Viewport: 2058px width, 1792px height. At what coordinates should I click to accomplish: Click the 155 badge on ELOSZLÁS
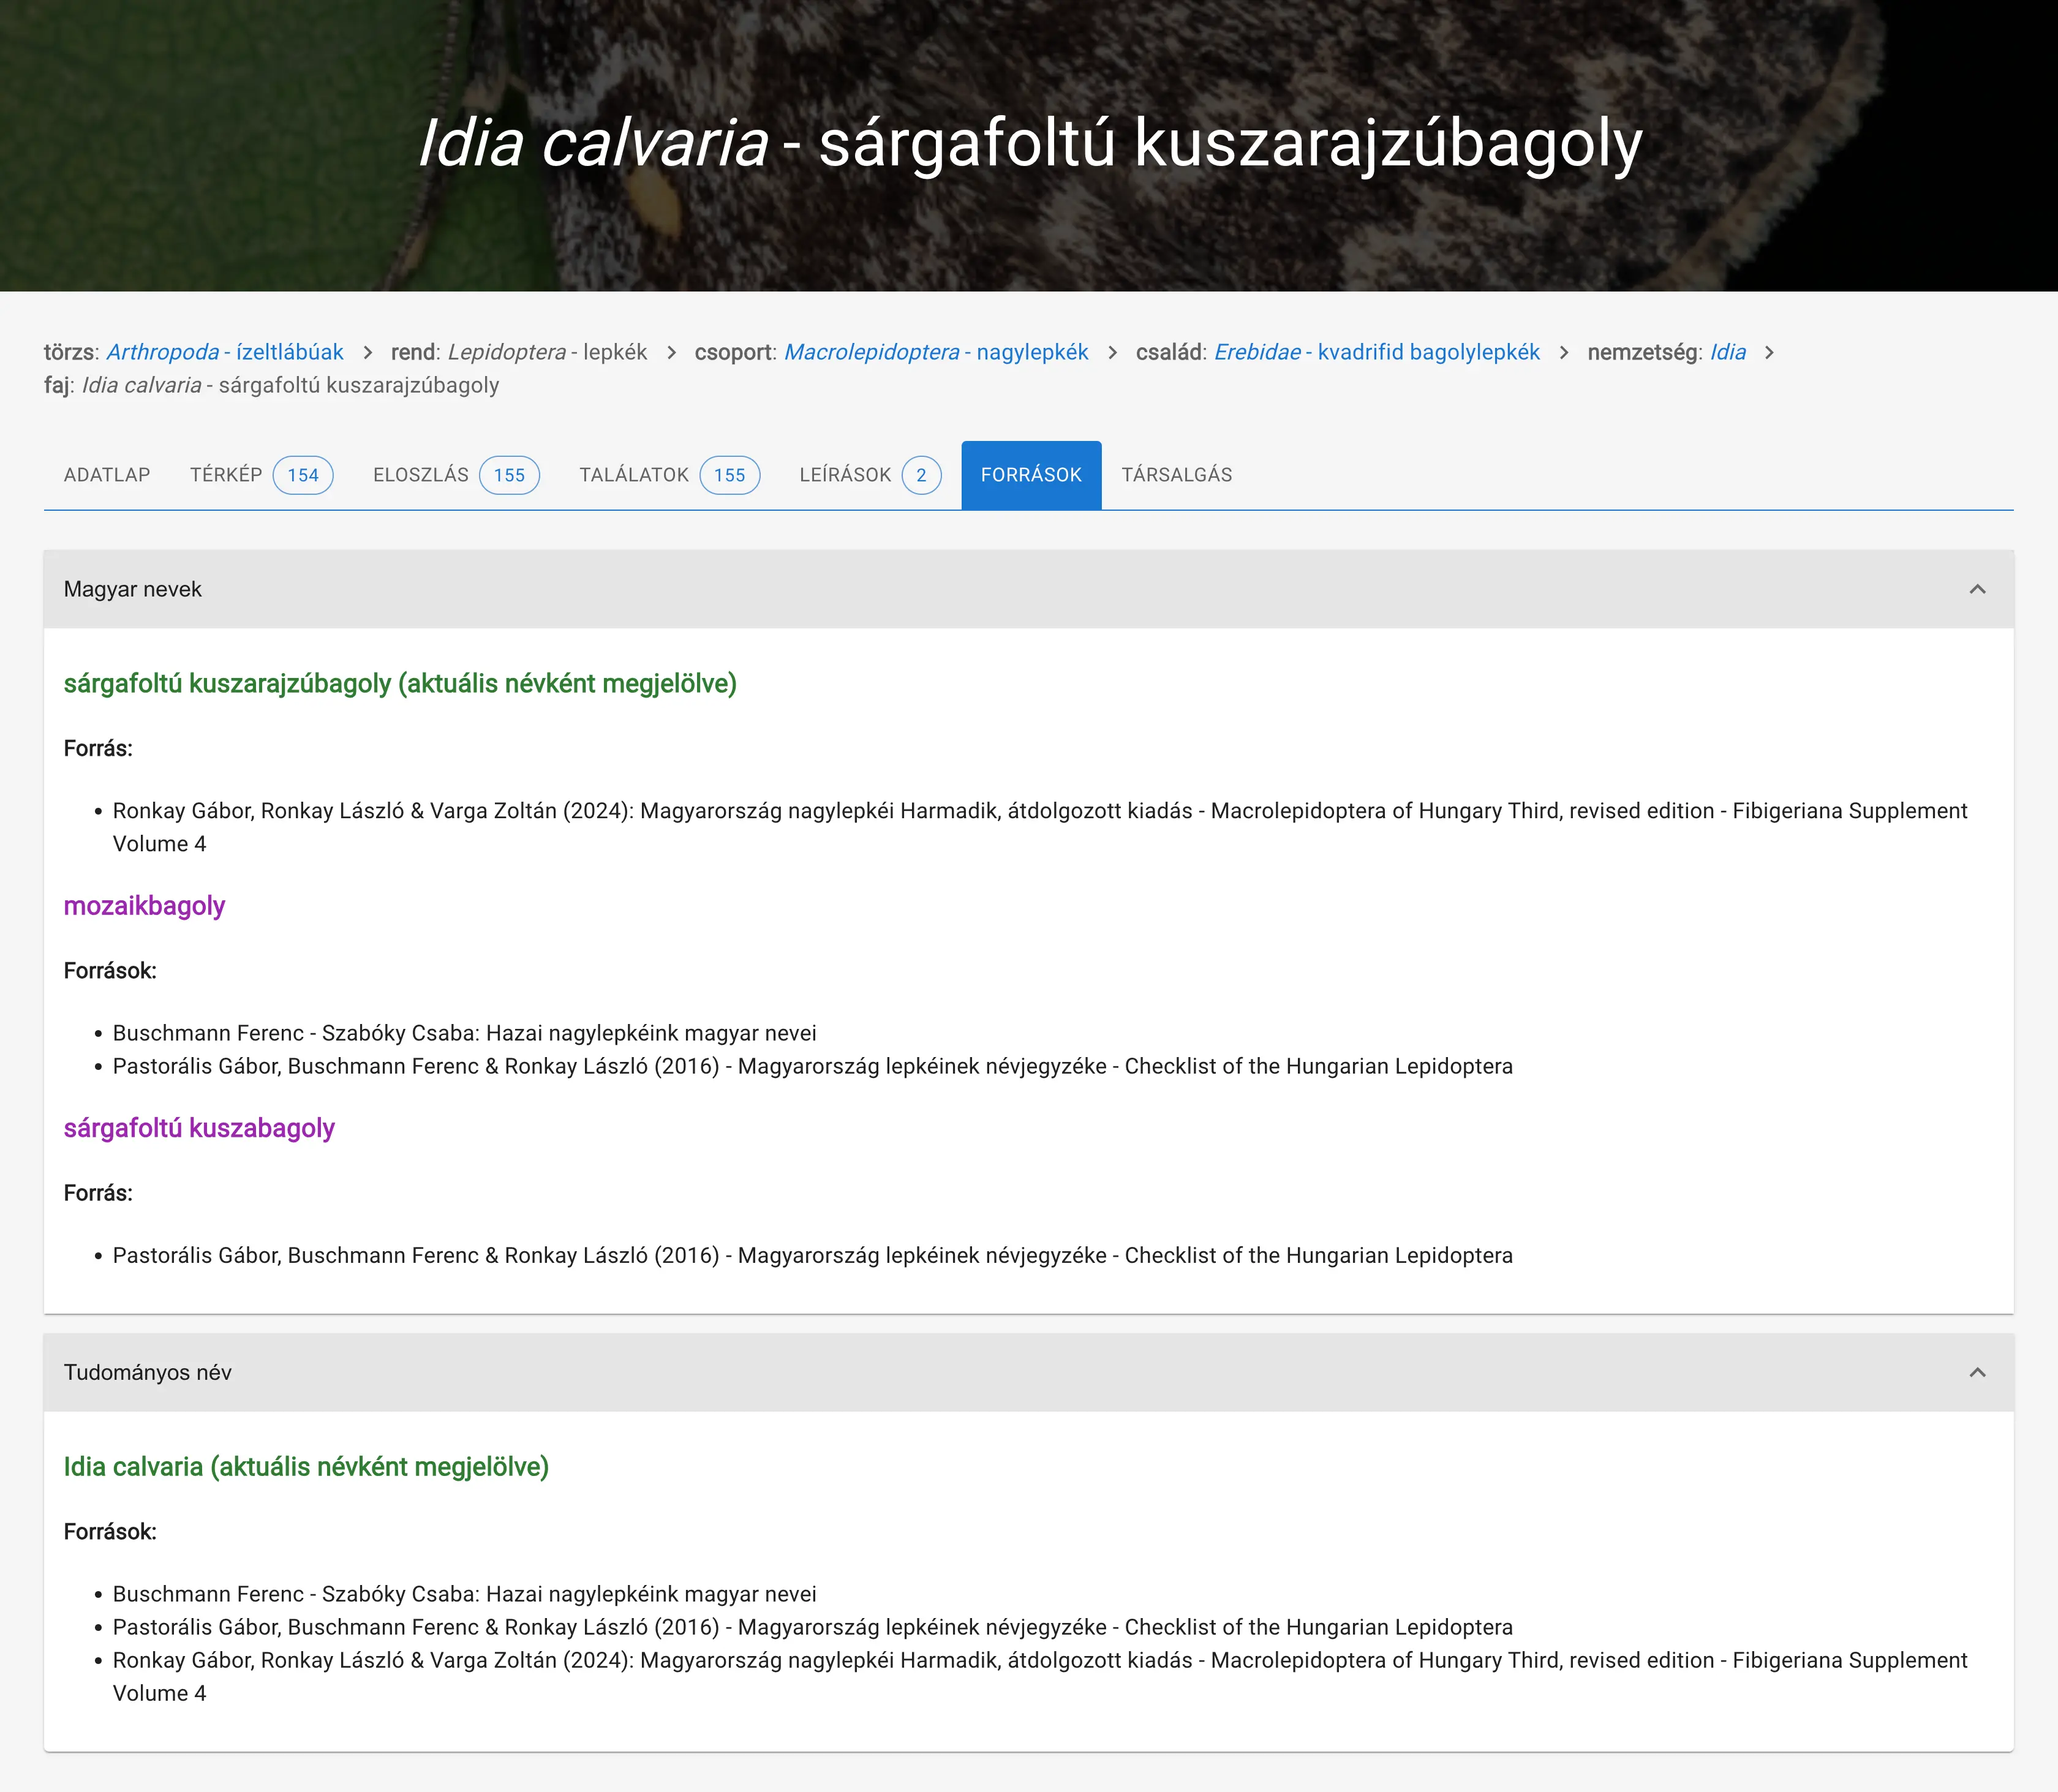click(x=509, y=475)
